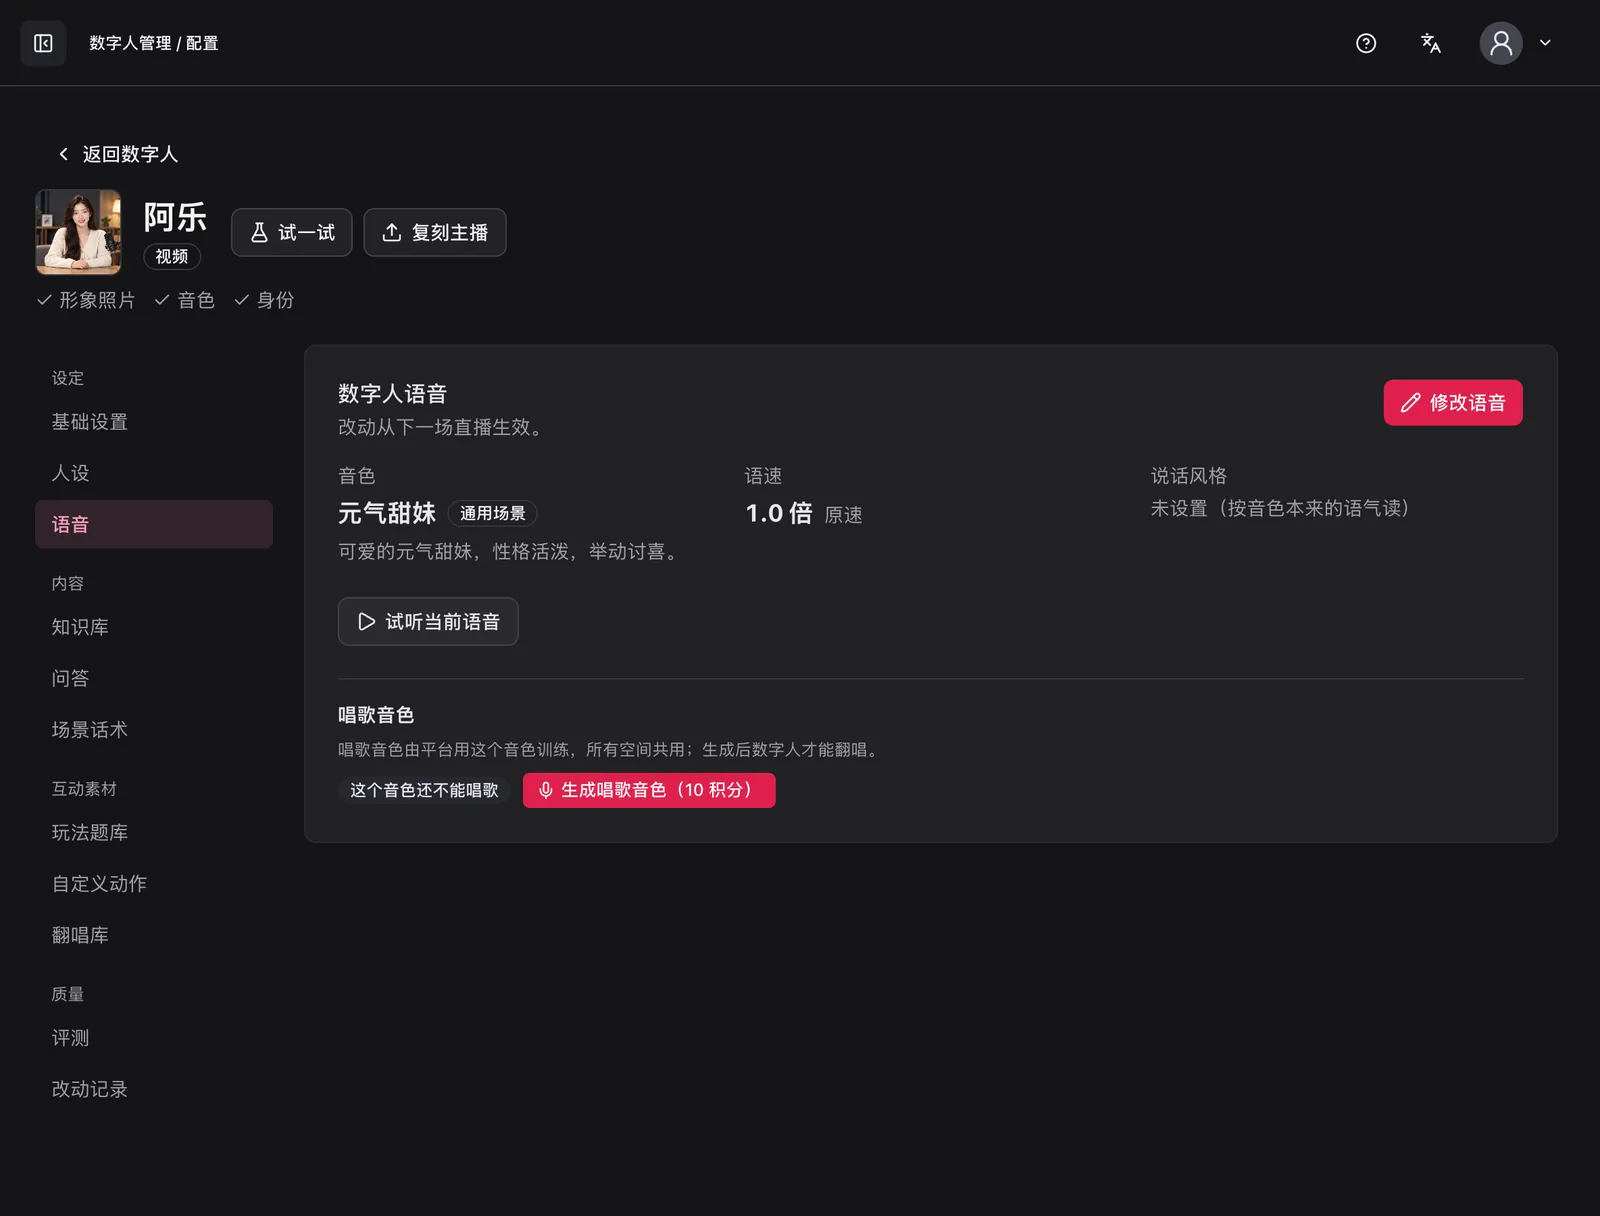1600x1216 pixels.
Task: Open the user account avatar
Action: coord(1501,43)
